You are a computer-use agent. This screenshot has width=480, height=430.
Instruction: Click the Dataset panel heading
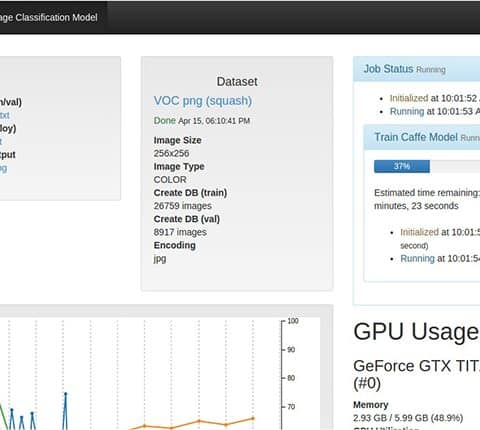coord(237,82)
